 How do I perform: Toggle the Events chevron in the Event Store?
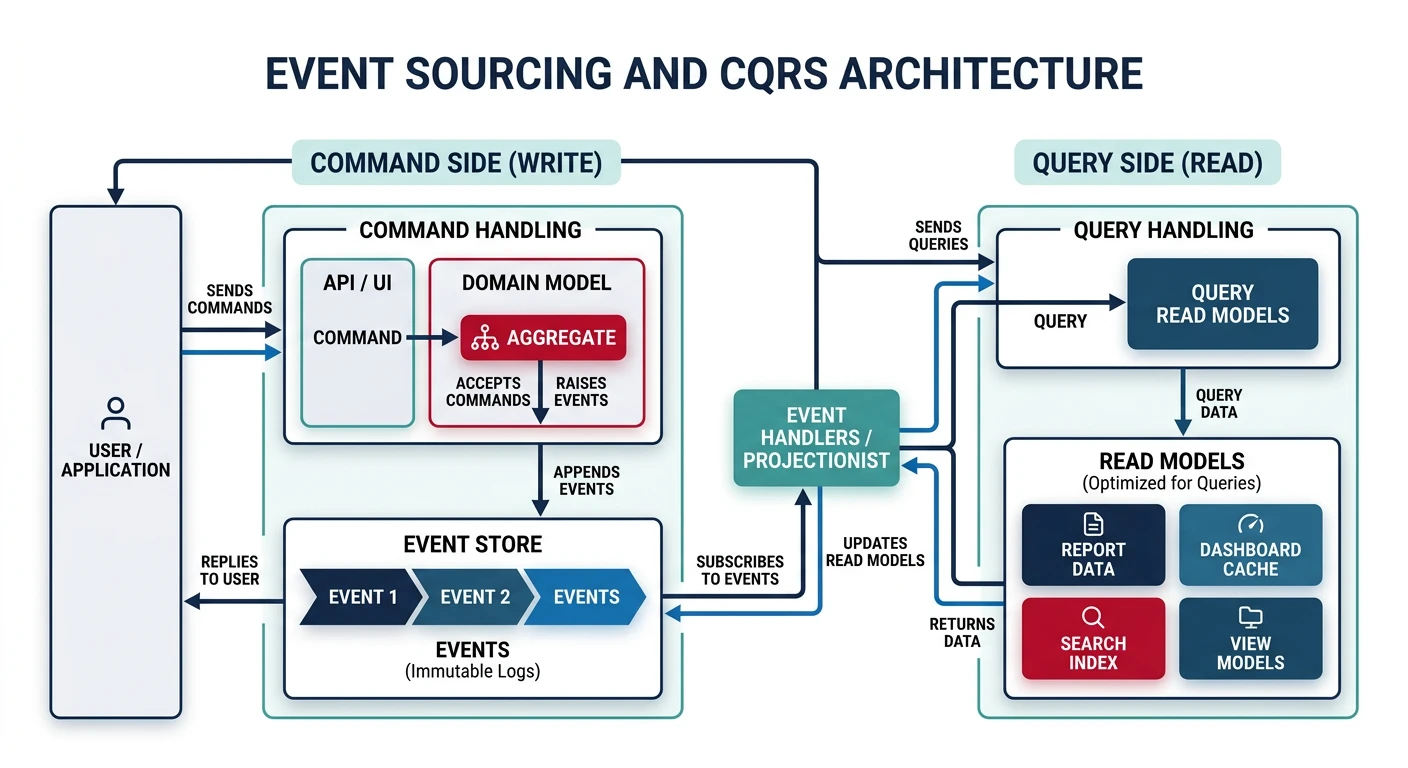point(586,597)
